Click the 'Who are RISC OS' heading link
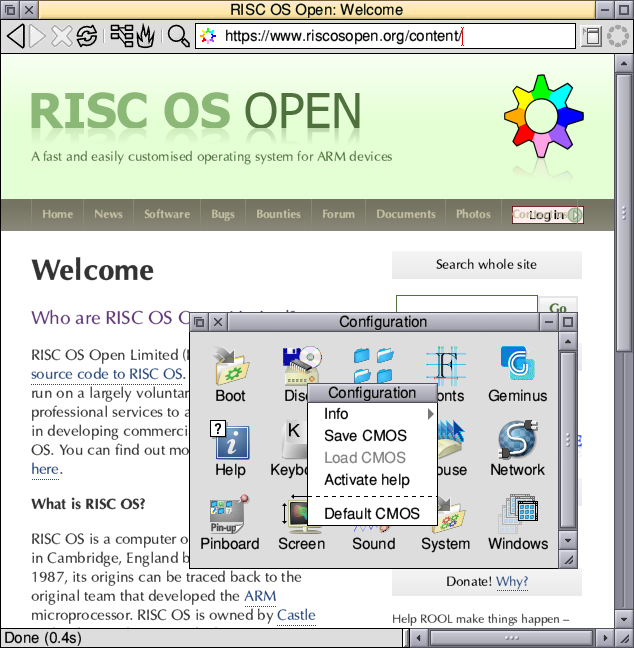Screen dimensions: 634x648 110,317
